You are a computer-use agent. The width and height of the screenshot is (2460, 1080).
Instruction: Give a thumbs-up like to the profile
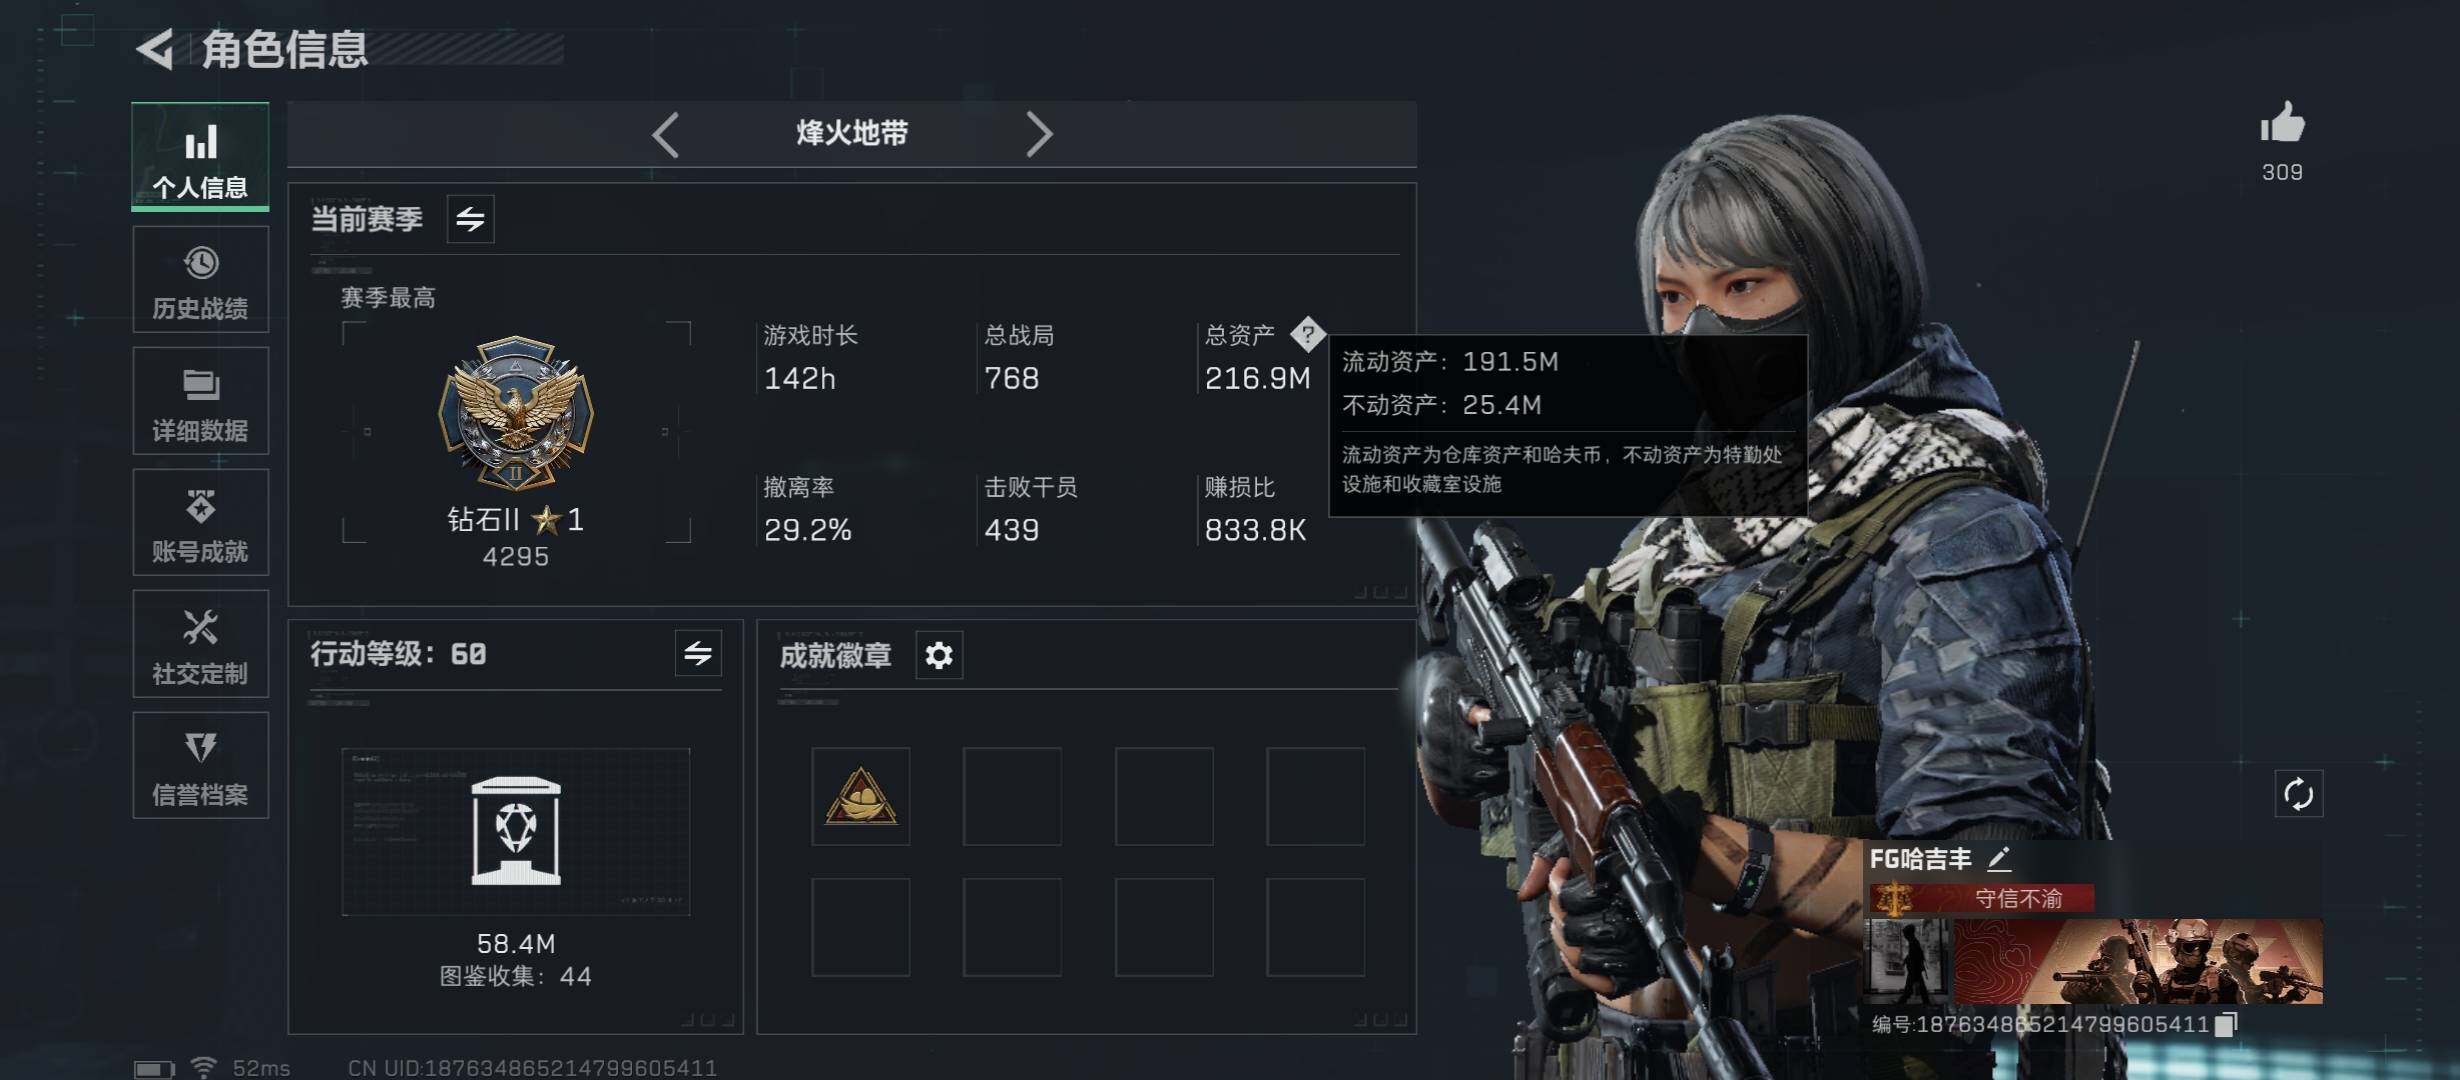point(2282,125)
